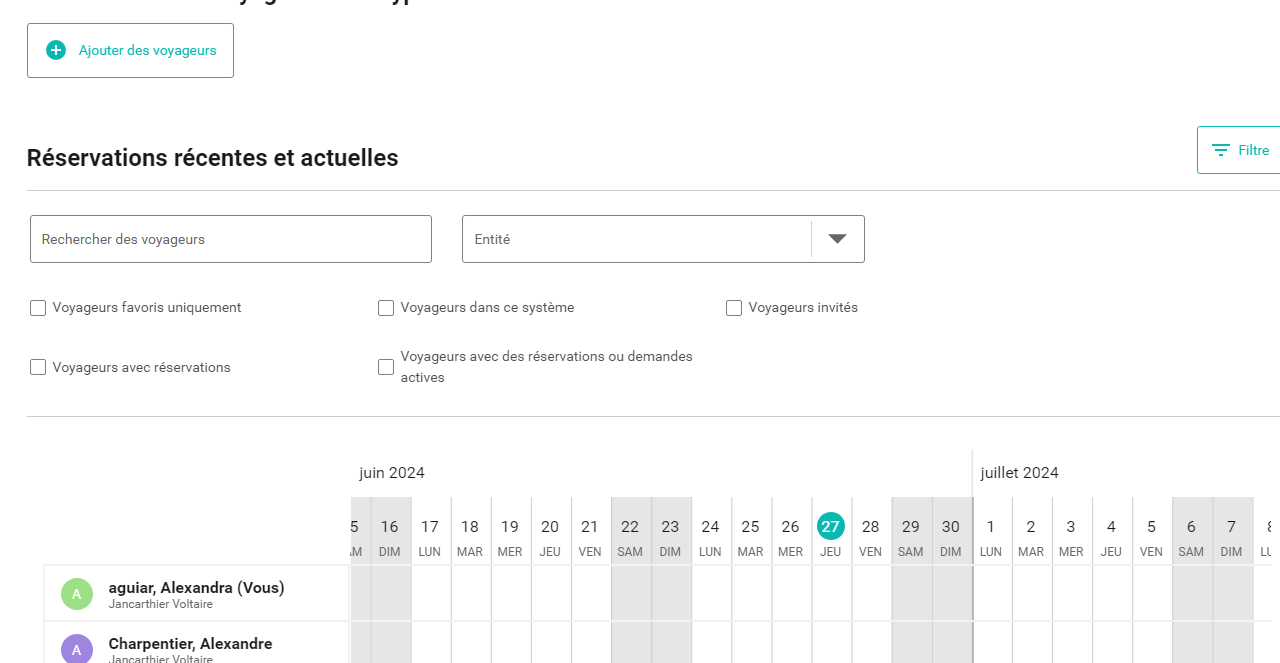This screenshot has height=663, width=1280.
Task: Check Voyageurs favoris uniquement
Action: pos(38,308)
